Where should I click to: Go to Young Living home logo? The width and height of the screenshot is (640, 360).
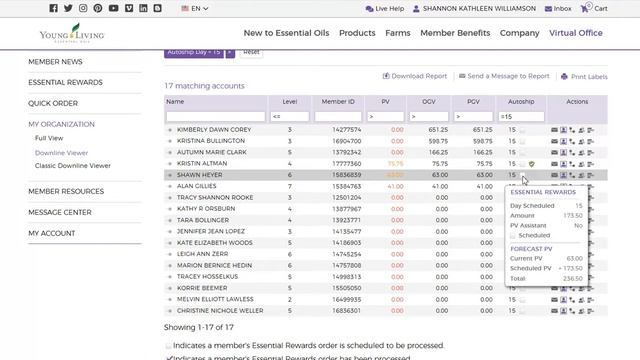(x=72, y=33)
